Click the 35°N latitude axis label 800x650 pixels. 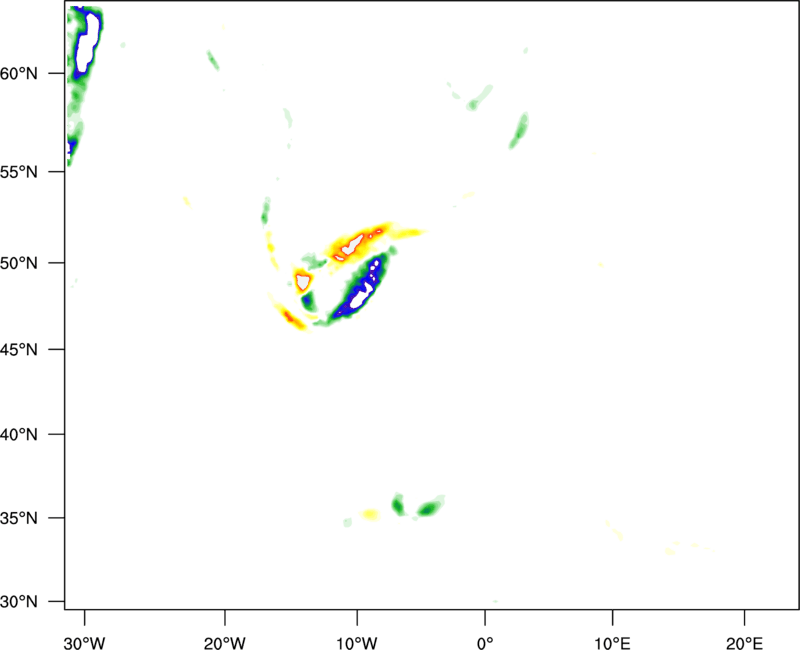coord(19,518)
